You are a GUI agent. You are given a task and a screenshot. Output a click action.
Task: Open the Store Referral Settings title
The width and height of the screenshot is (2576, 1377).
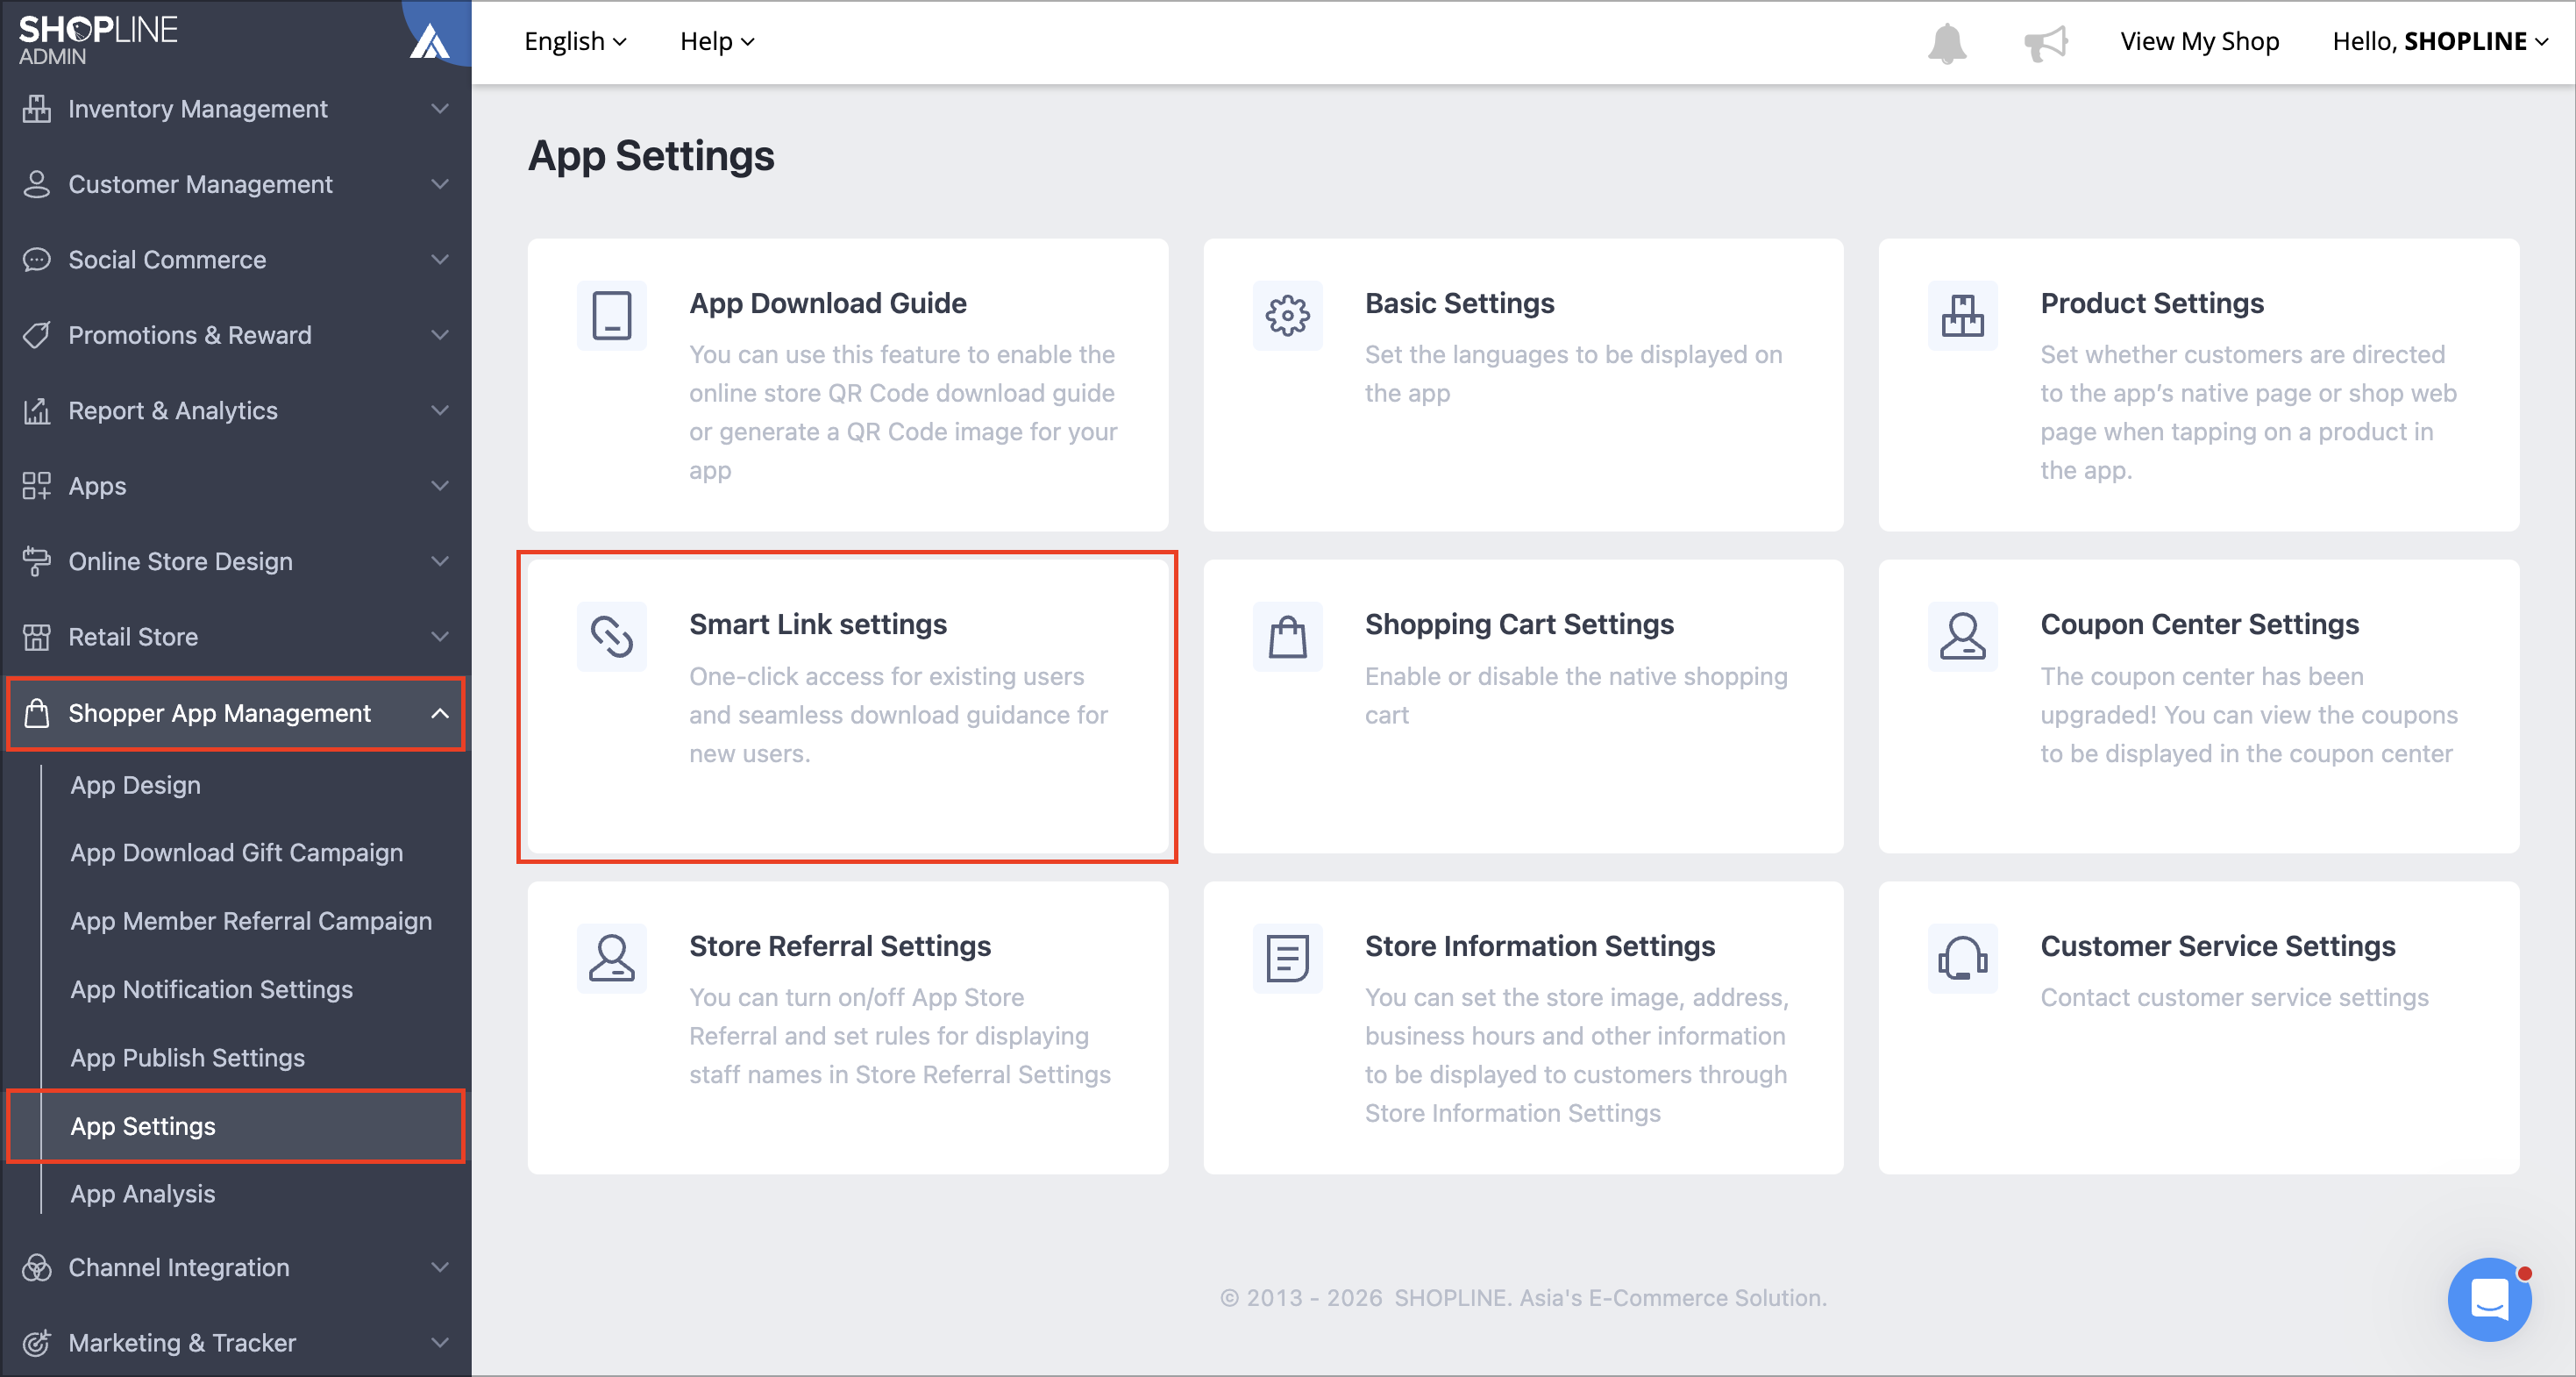pos(839,946)
